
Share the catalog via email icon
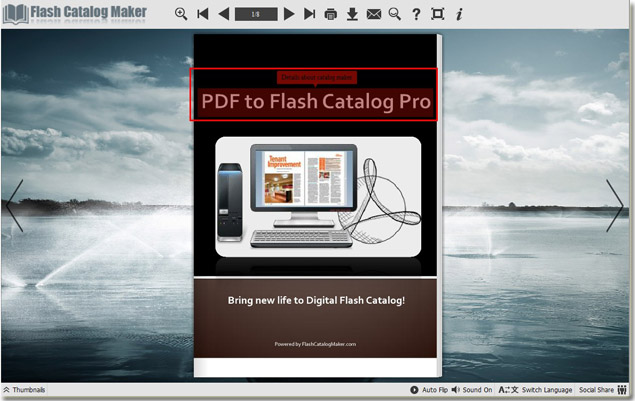coord(373,14)
